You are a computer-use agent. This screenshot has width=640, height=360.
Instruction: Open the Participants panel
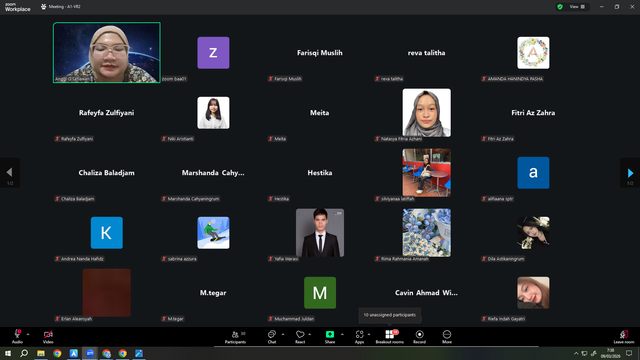point(236,337)
